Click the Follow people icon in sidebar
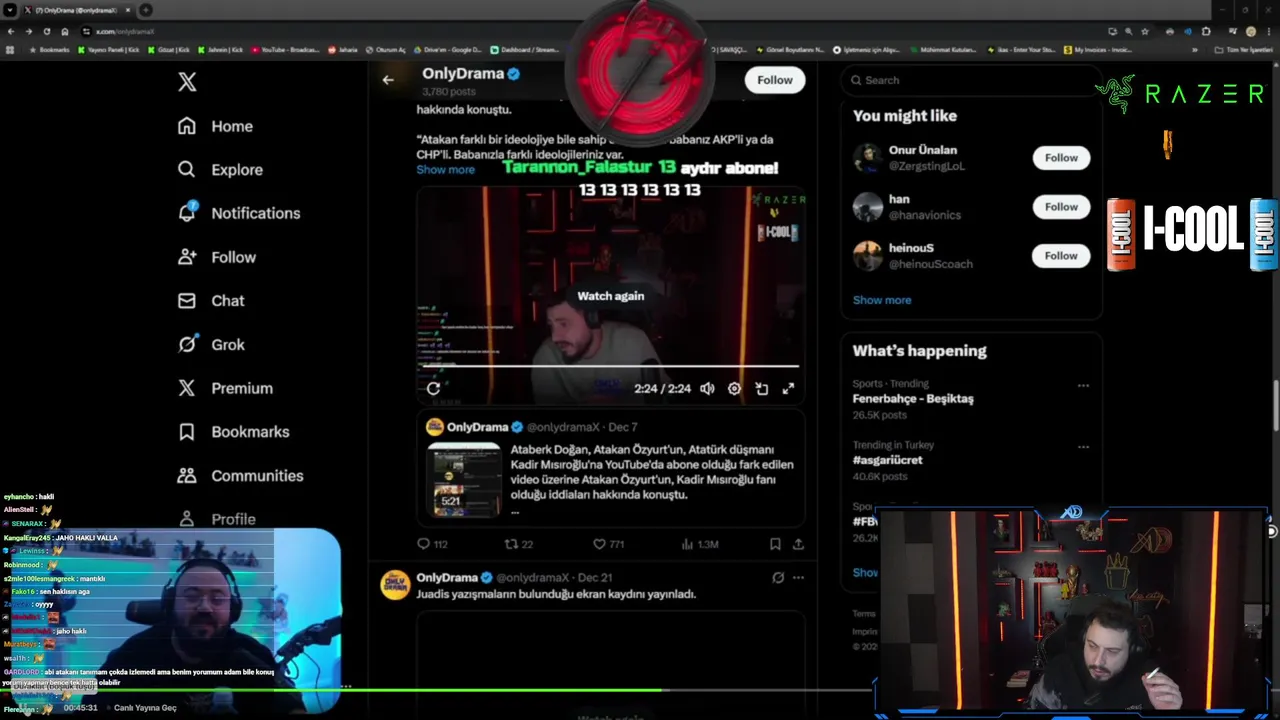 click(187, 257)
